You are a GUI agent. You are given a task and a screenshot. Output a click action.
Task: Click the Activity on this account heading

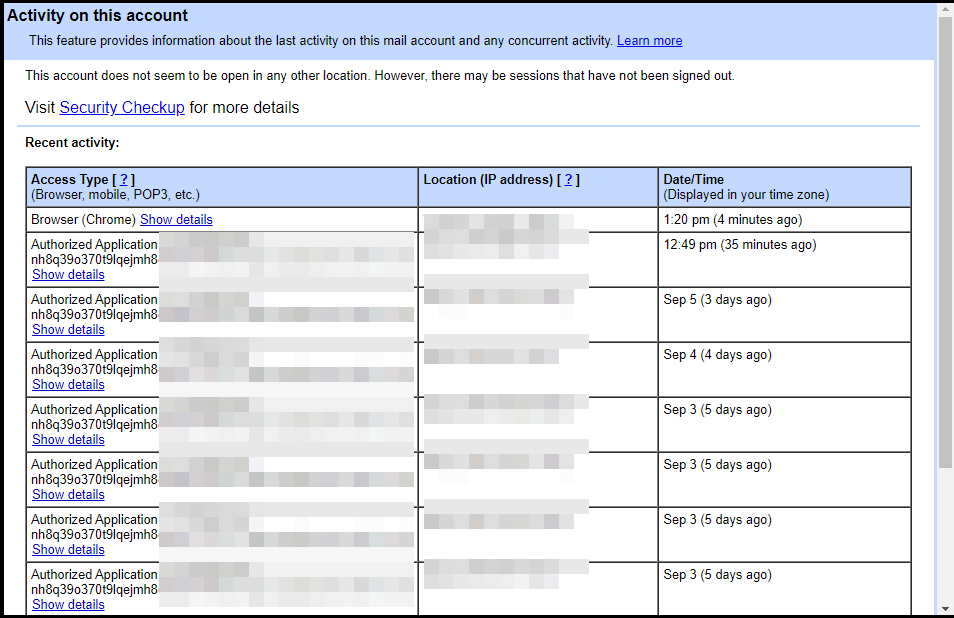click(x=98, y=16)
